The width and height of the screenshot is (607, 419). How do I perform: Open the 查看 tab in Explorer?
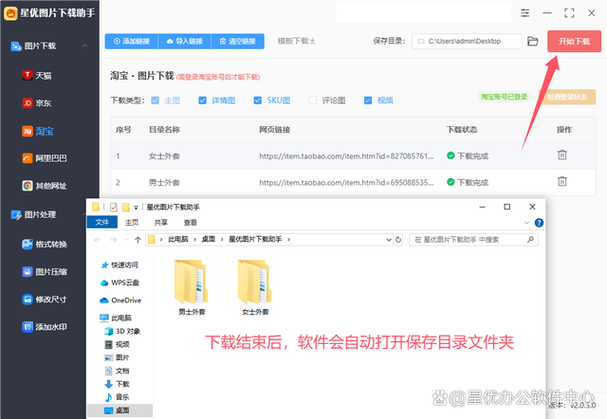click(x=190, y=223)
